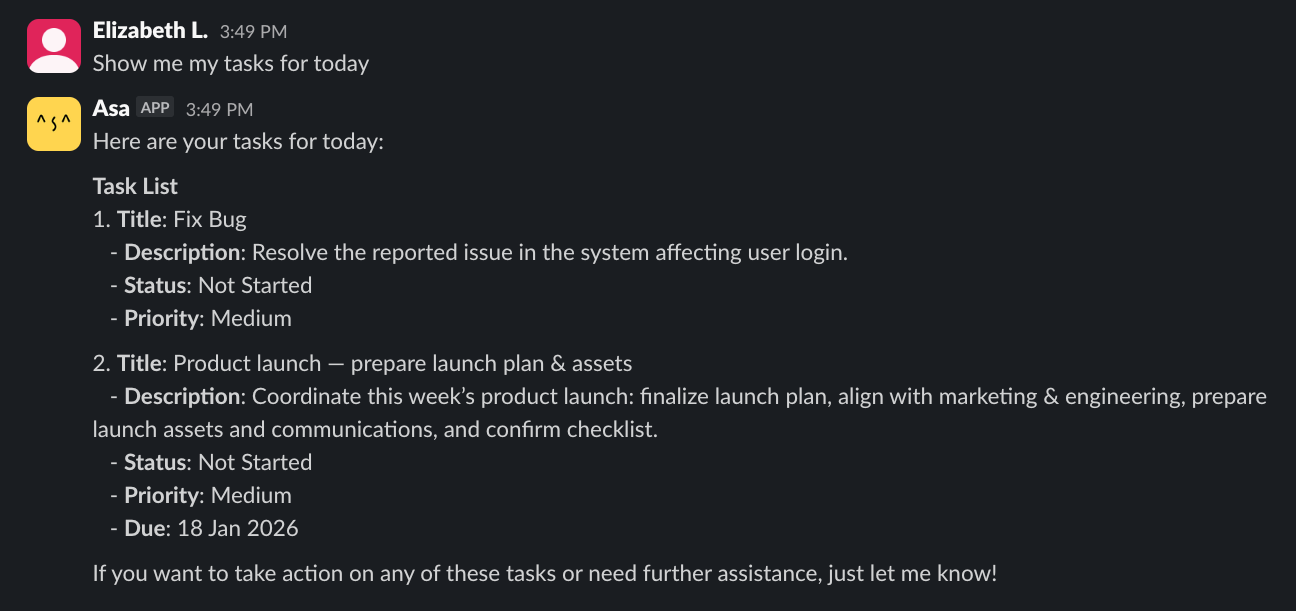Click the smiley-face icon on Asa's avatar
Image resolution: width=1296 pixels, height=611 pixels.
[x=54, y=123]
